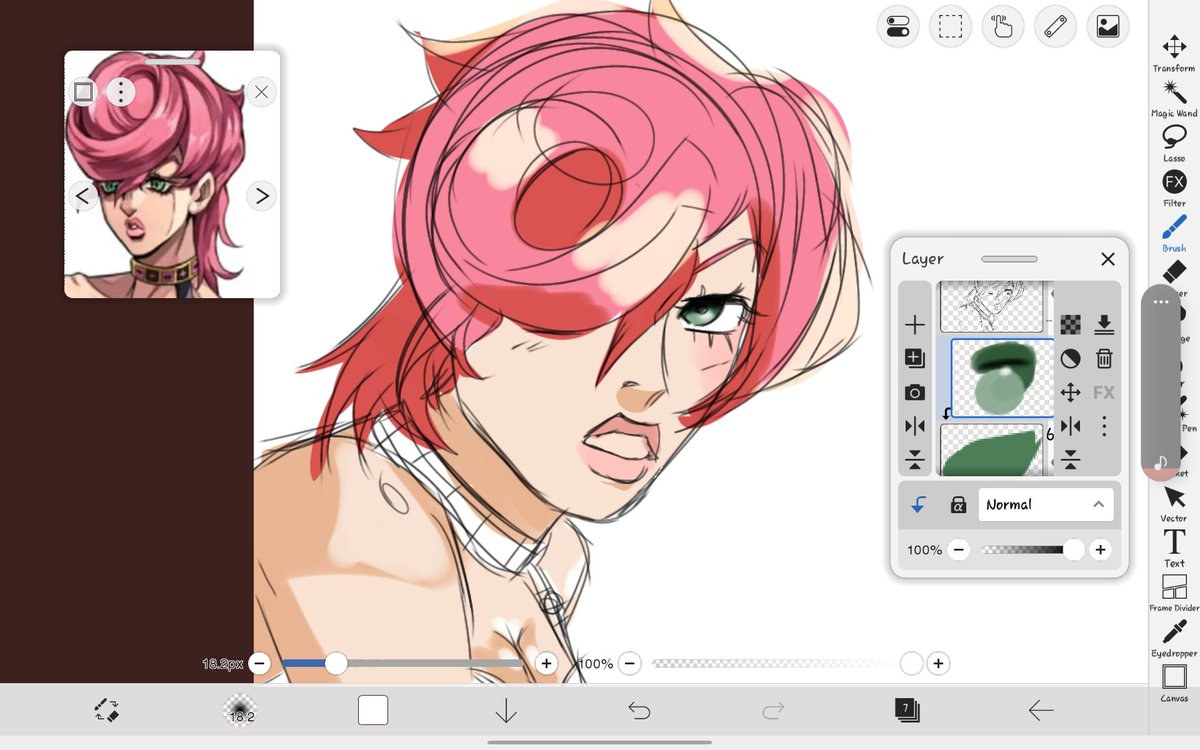Open the white color swatch
Image resolution: width=1200 pixels, height=750 pixels.
tap(373, 710)
